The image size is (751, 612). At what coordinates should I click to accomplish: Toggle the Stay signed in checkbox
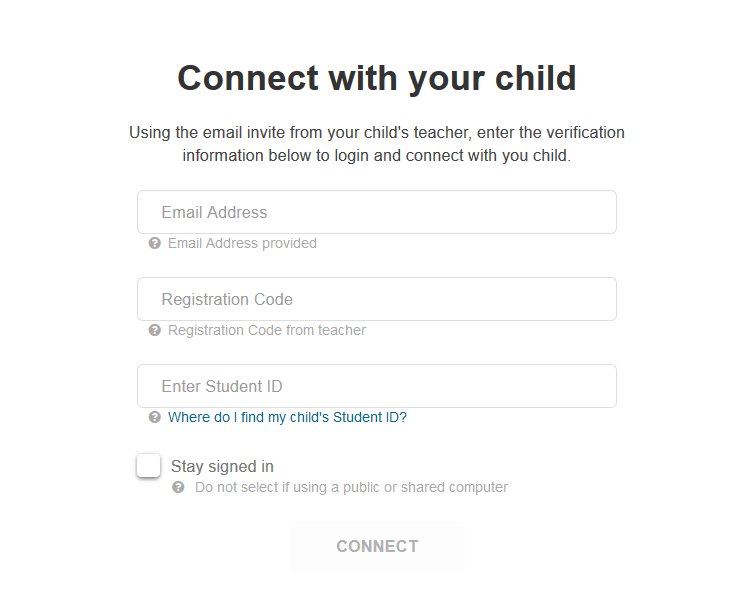point(149,466)
